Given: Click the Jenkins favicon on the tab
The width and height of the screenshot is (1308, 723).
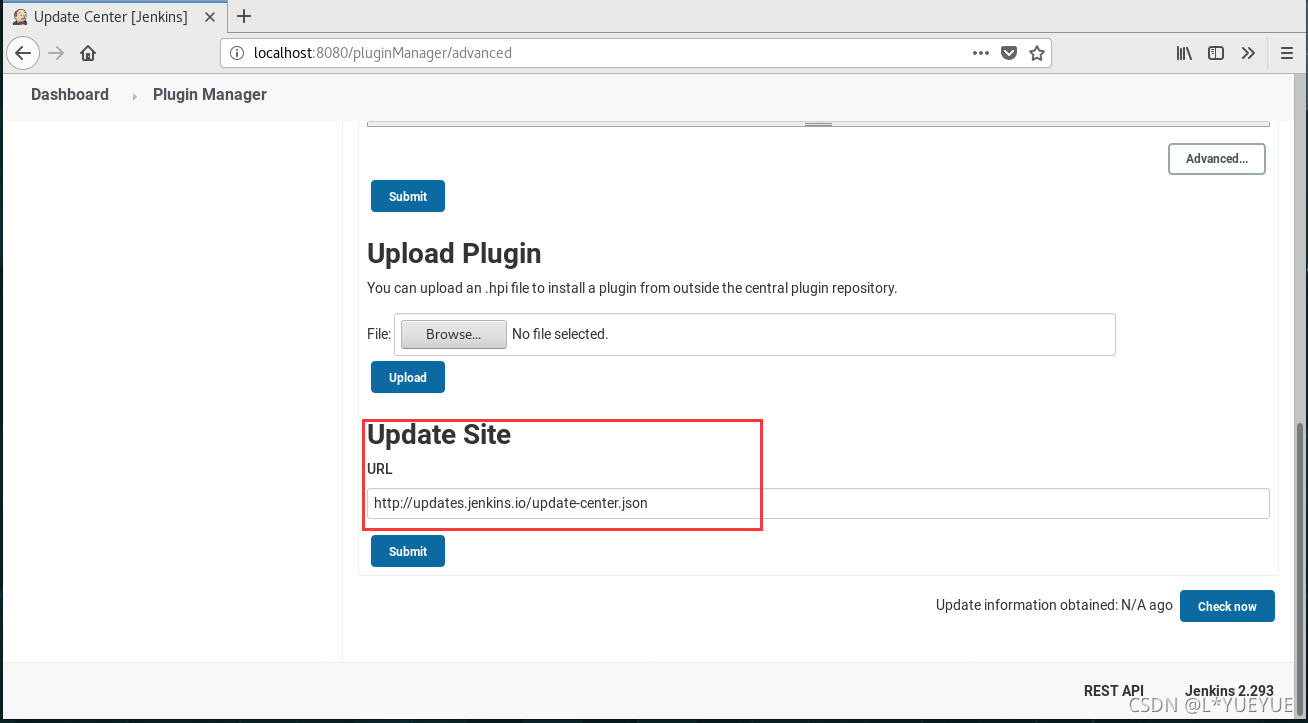Looking at the screenshot, I should [20, 17].
